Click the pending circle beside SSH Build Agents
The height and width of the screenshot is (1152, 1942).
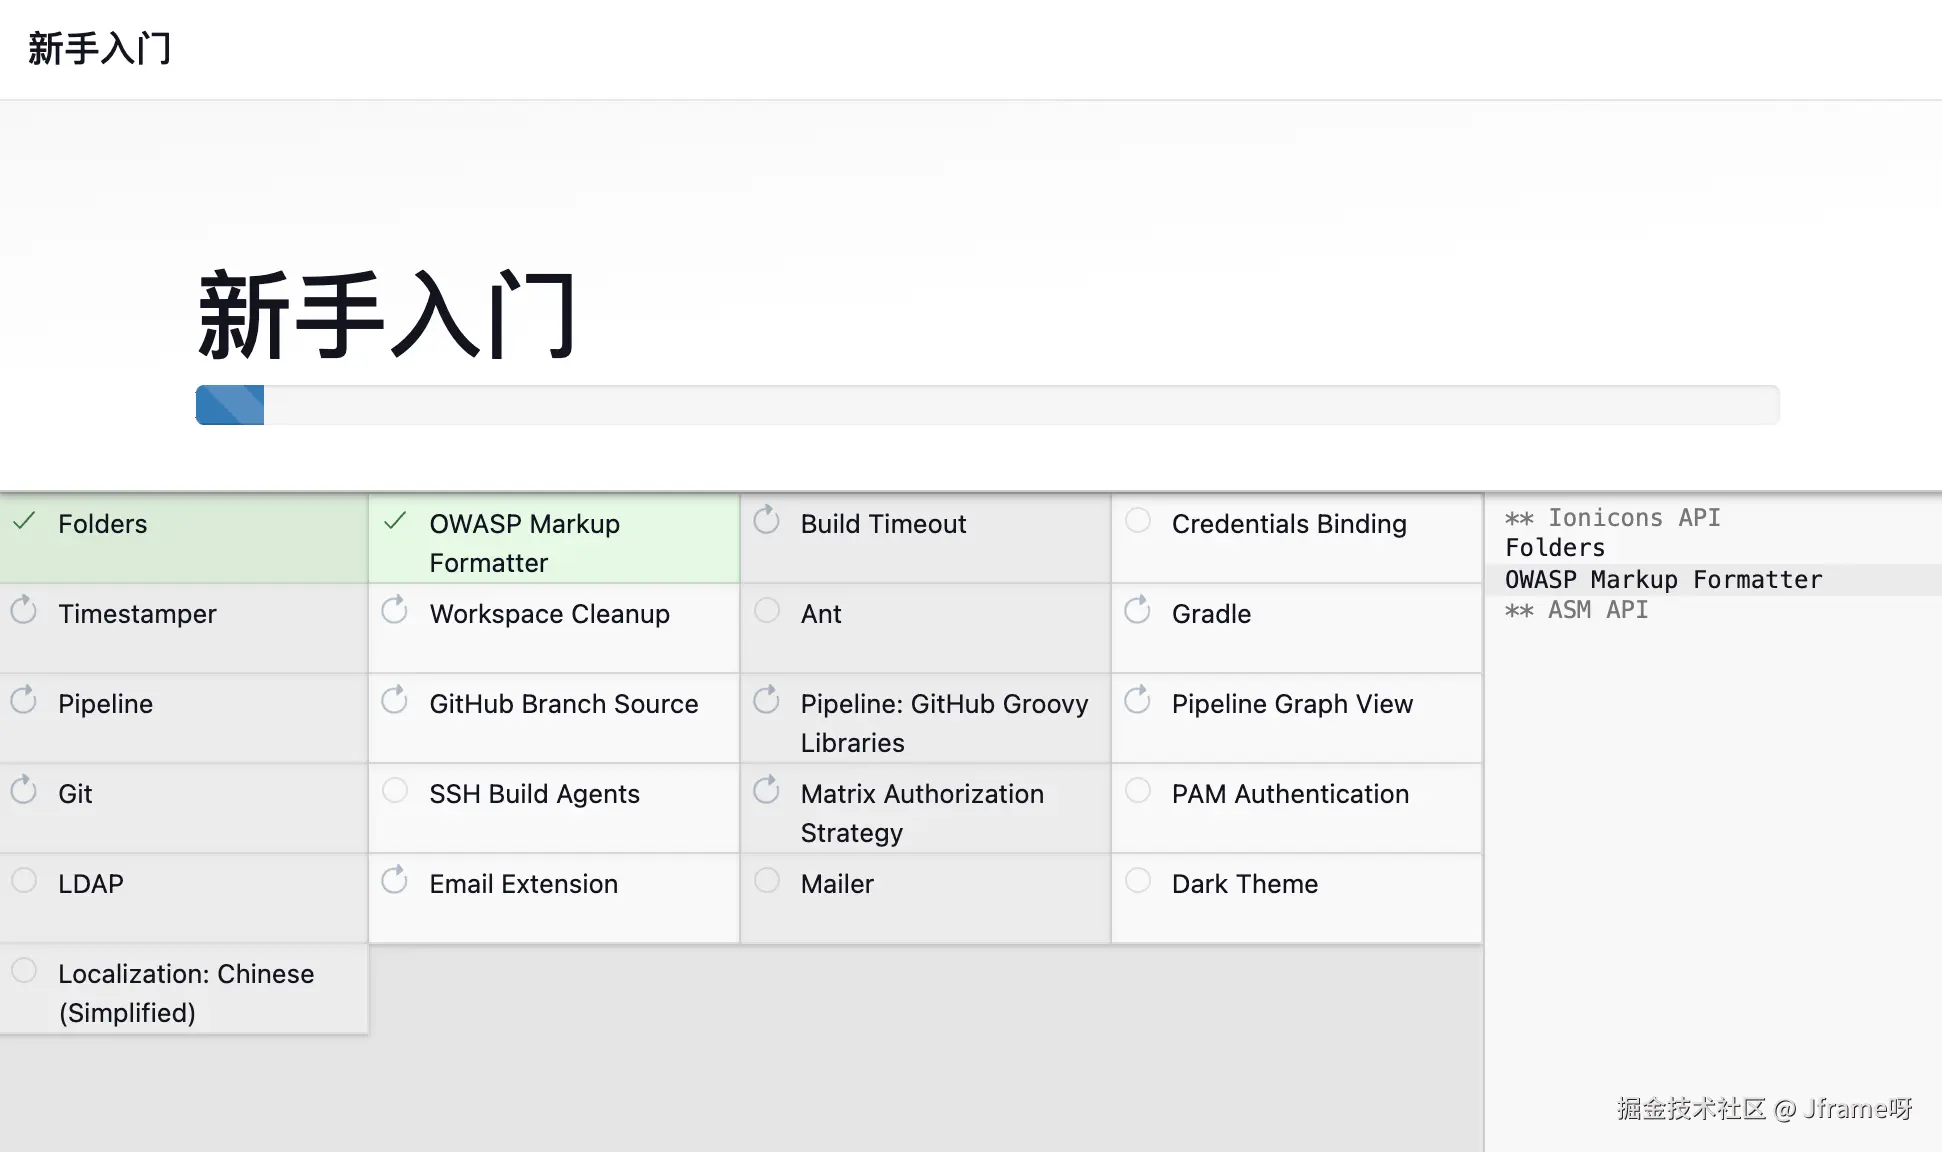395,790
